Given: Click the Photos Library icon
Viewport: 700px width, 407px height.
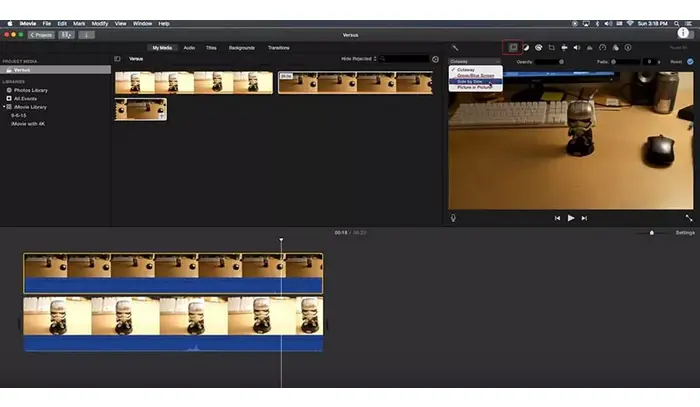Looking at the screenshot, I should pyautogui.click(x=9, y=90).
